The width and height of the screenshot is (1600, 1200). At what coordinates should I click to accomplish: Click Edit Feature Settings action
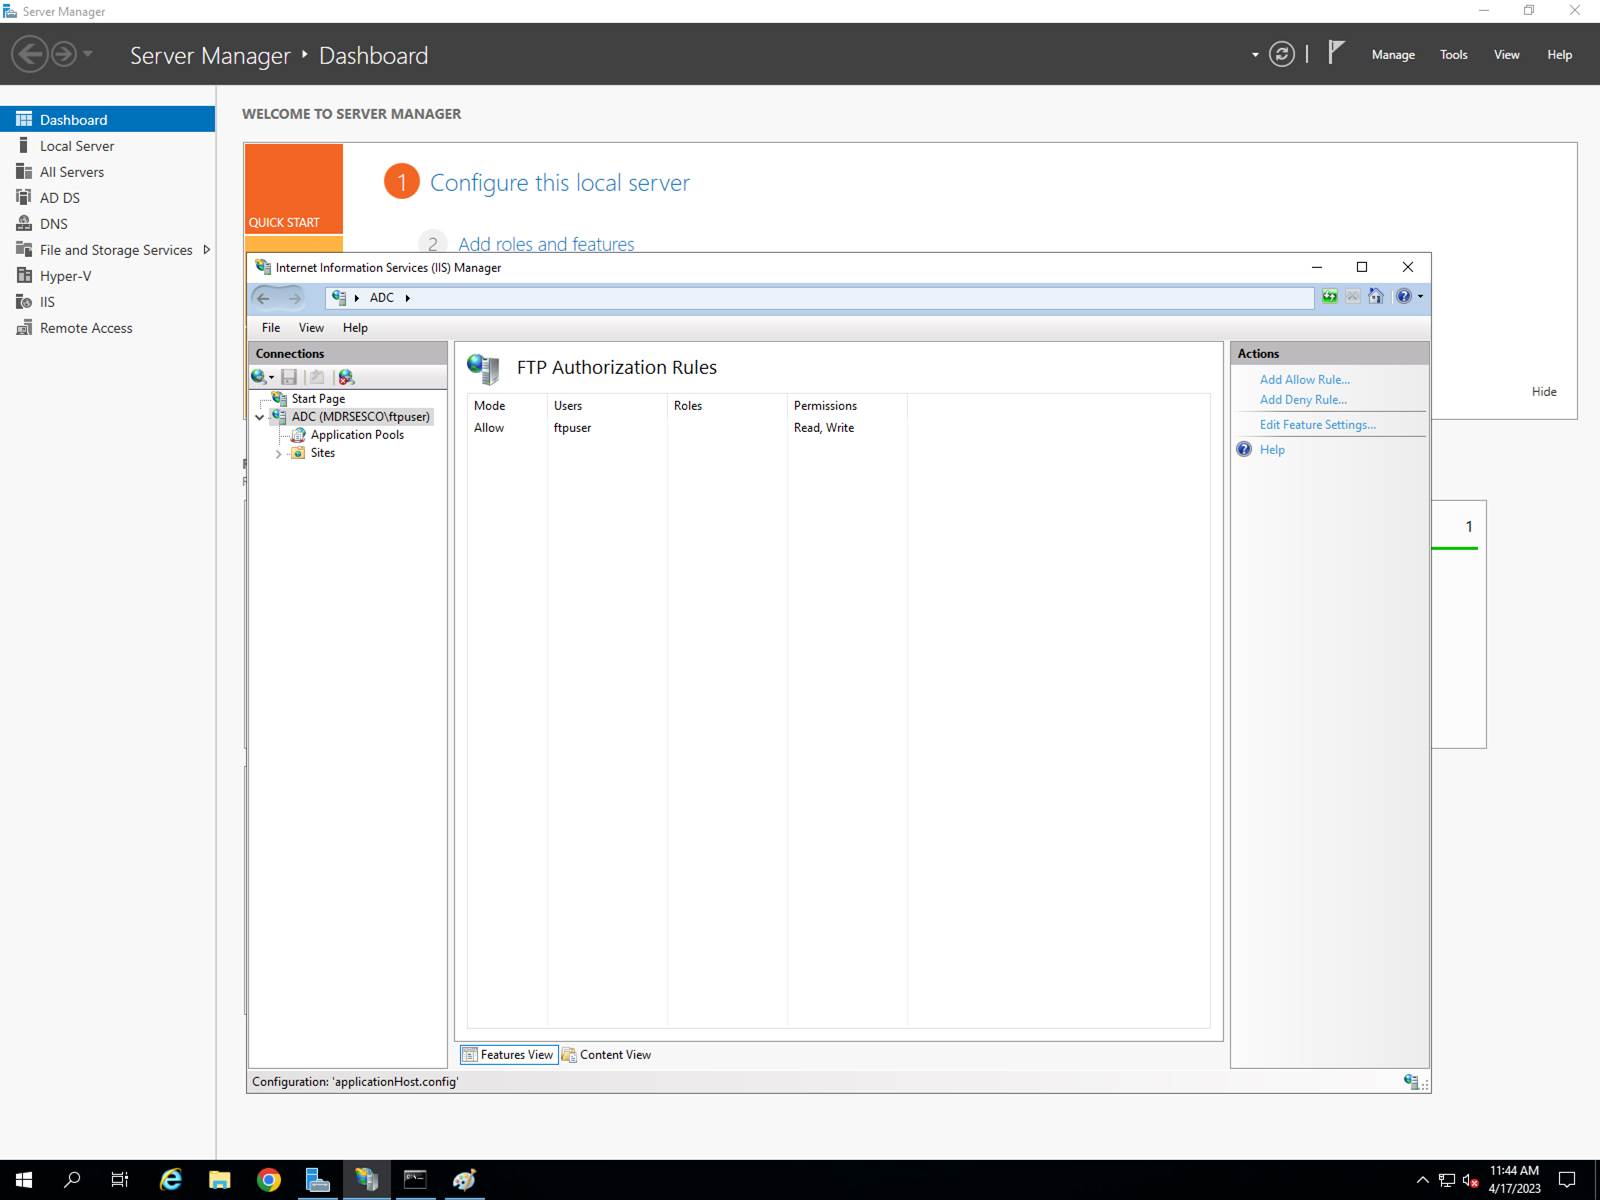tap(1317, 425)
